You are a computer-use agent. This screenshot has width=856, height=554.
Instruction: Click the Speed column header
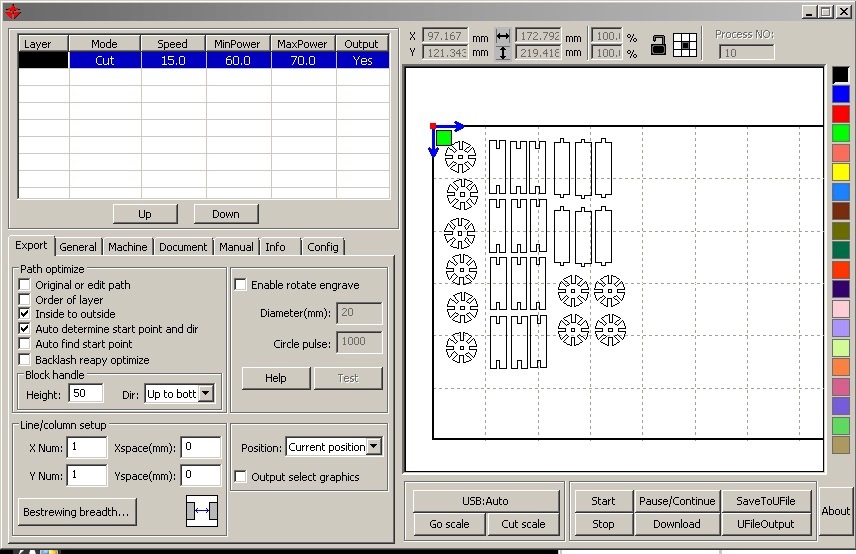(x=173, y=44)
